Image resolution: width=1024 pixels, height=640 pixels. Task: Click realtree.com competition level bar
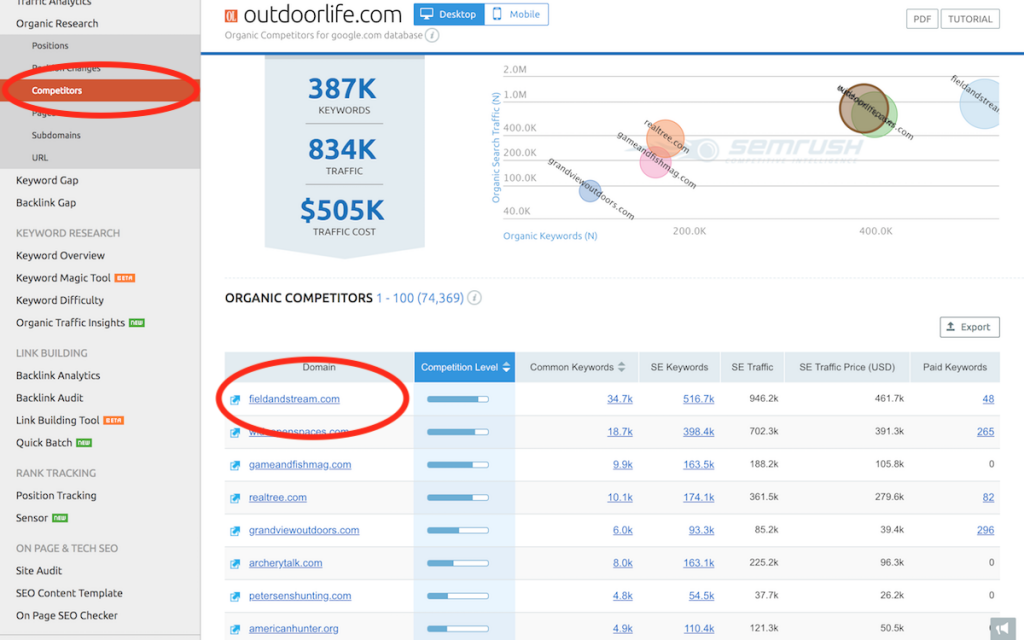coord(458,498)
